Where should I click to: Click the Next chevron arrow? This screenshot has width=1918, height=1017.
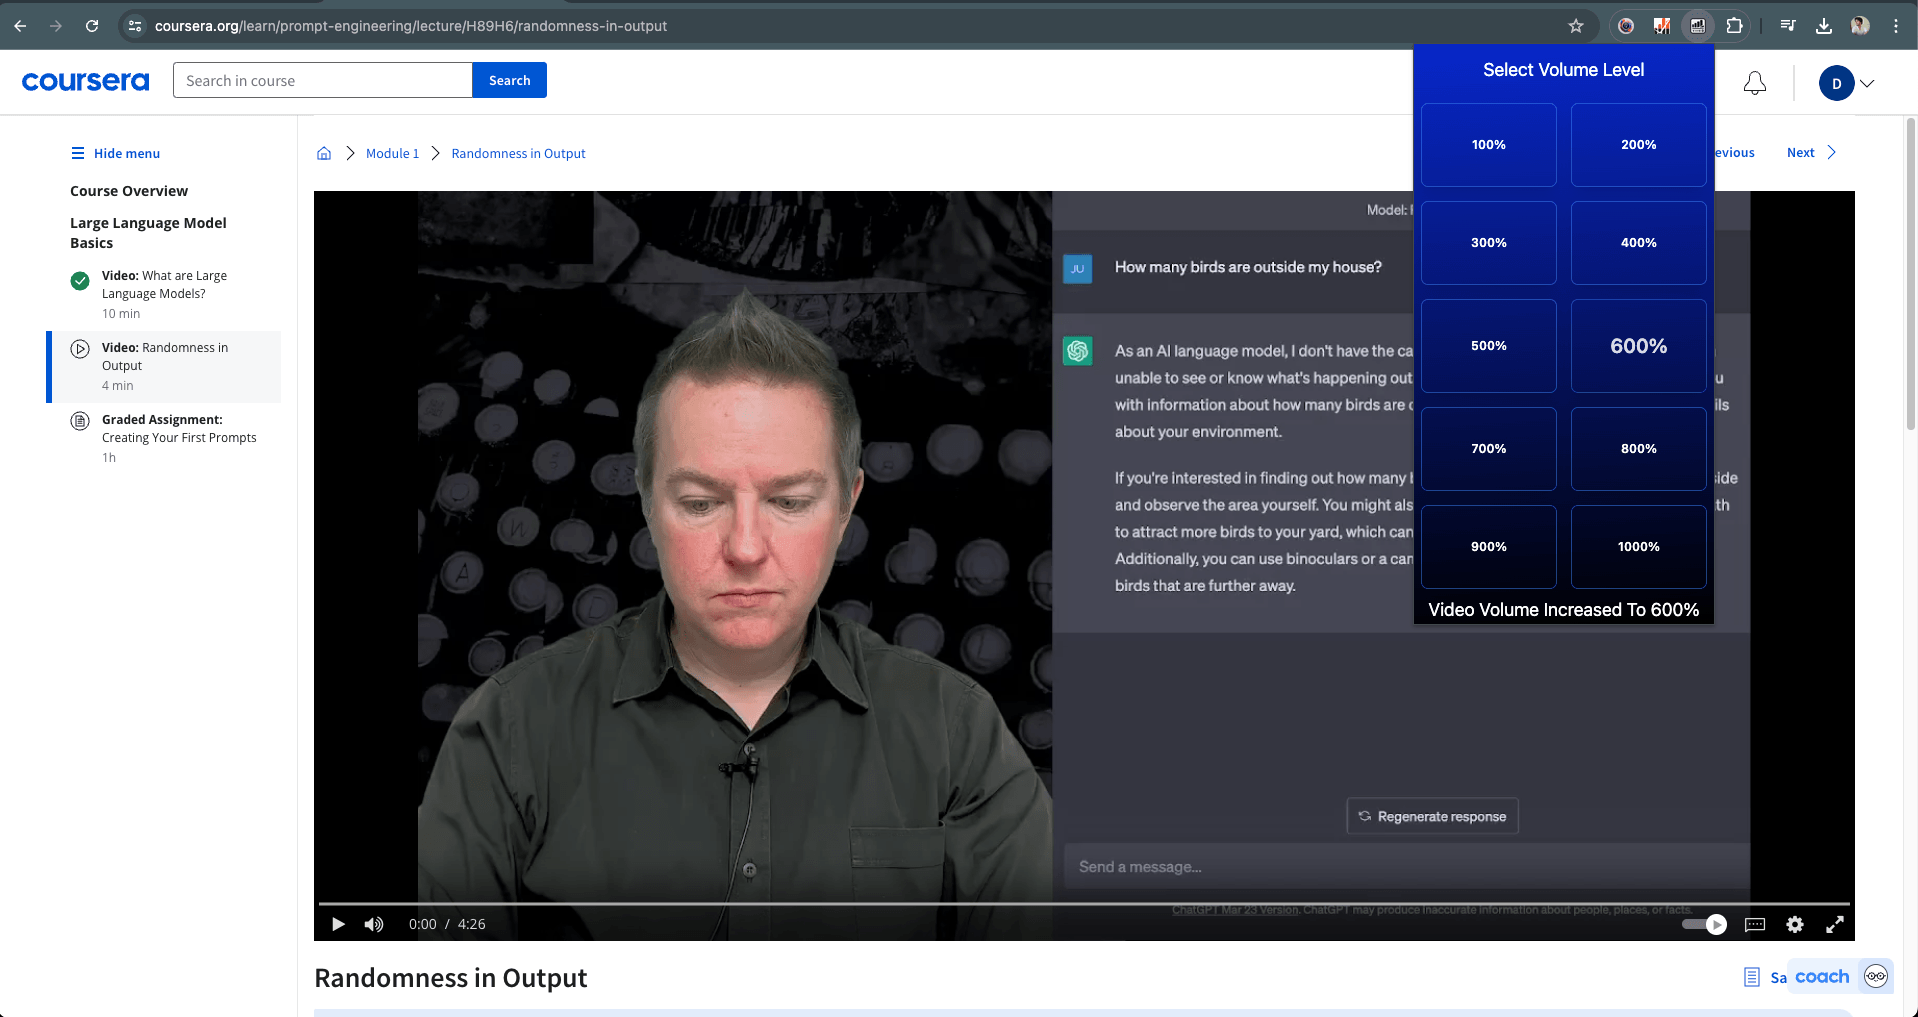1831,153
